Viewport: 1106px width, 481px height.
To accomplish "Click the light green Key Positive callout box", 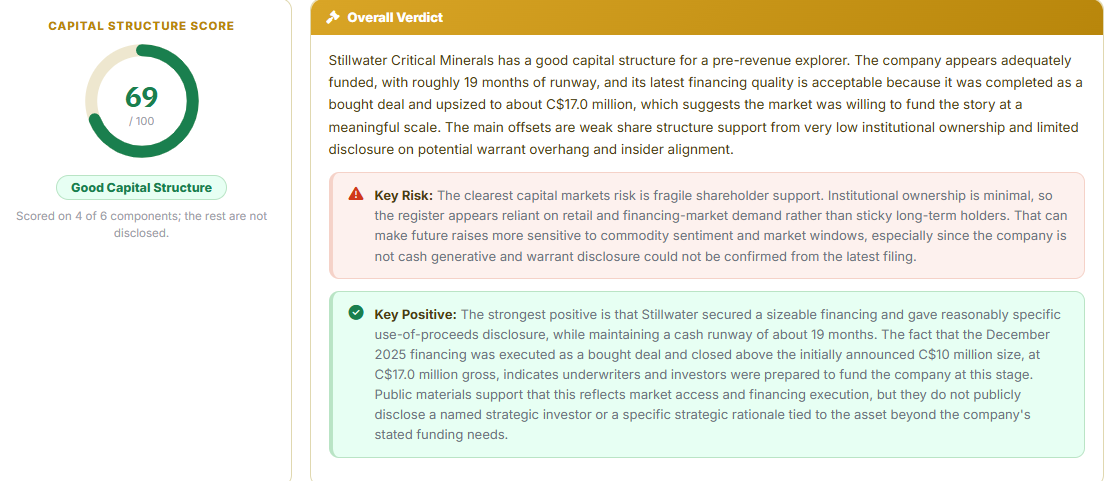I will tap(707, 375).
